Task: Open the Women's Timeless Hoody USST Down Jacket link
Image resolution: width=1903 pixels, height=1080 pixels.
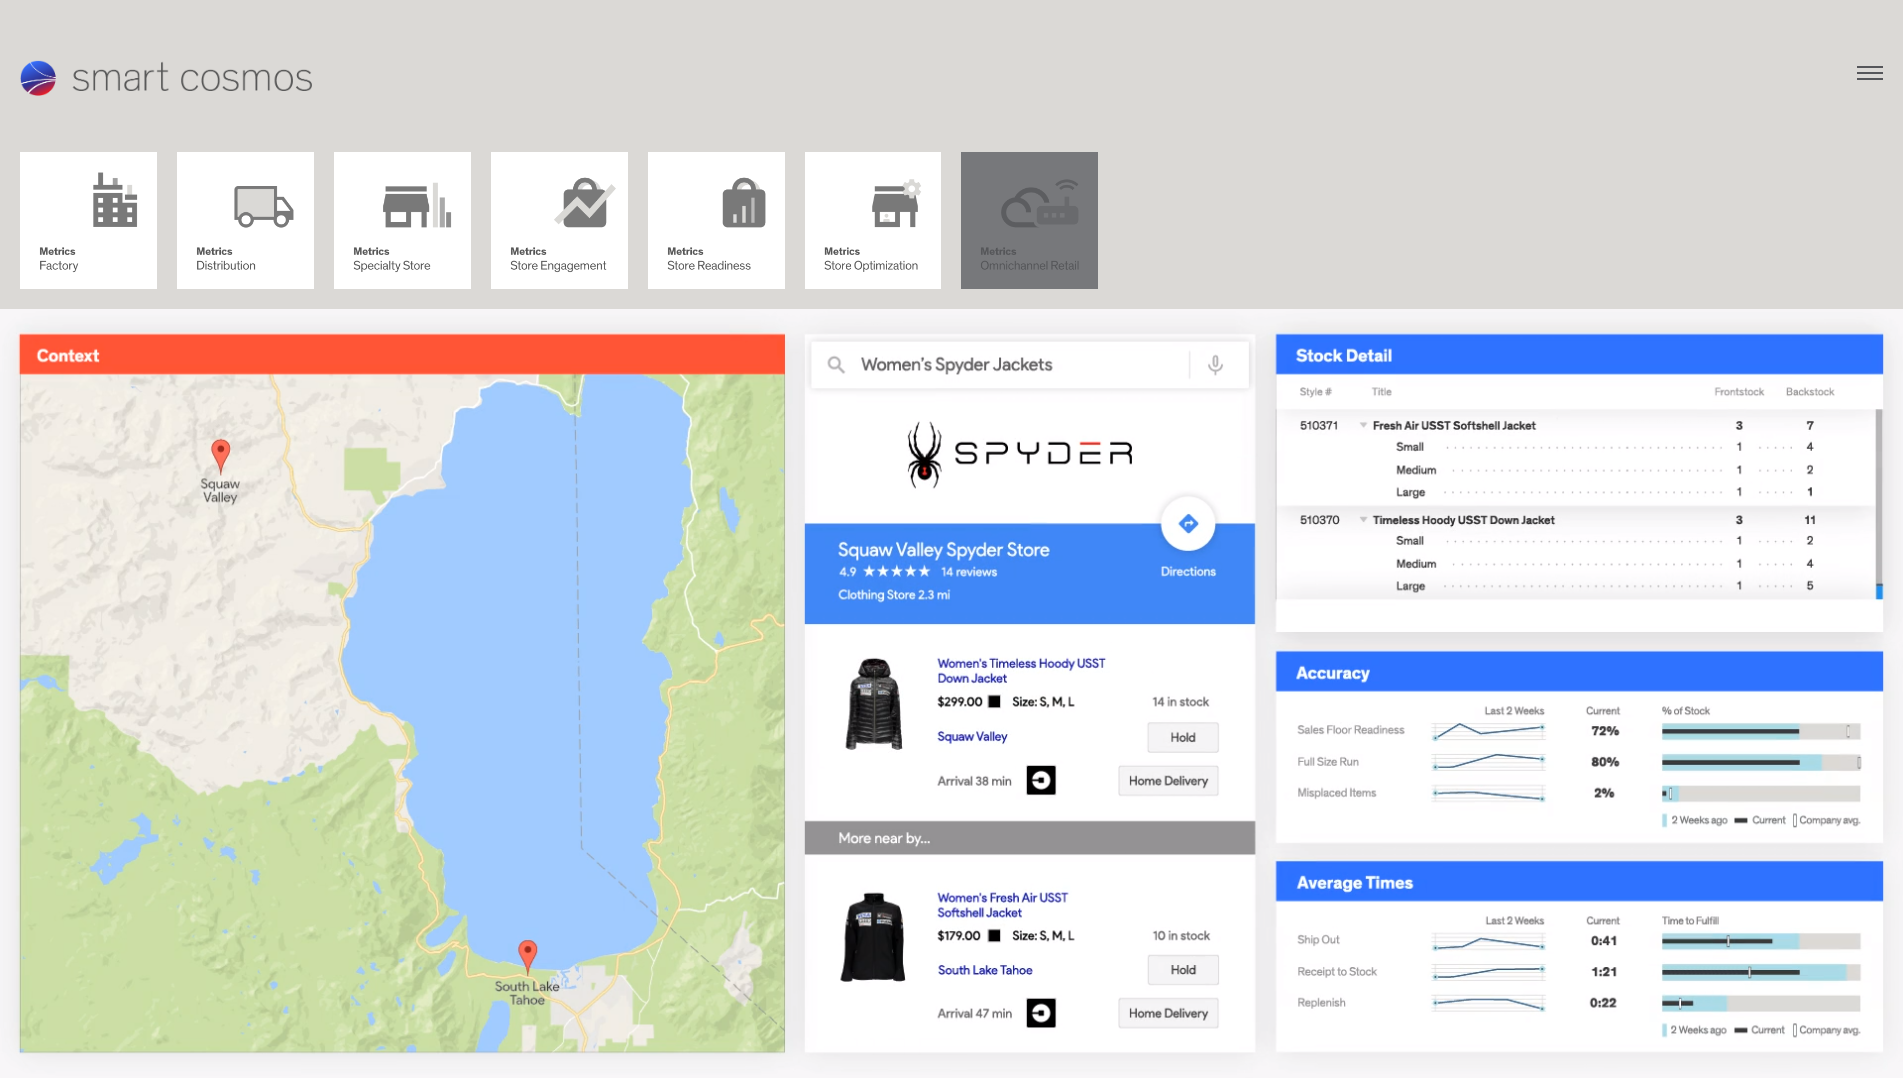Action: point(1020,671)
